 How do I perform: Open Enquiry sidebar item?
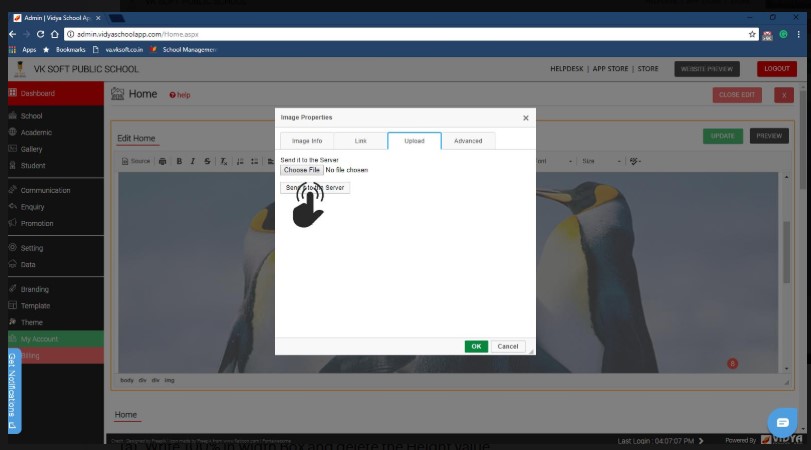[x=56, y=207]
